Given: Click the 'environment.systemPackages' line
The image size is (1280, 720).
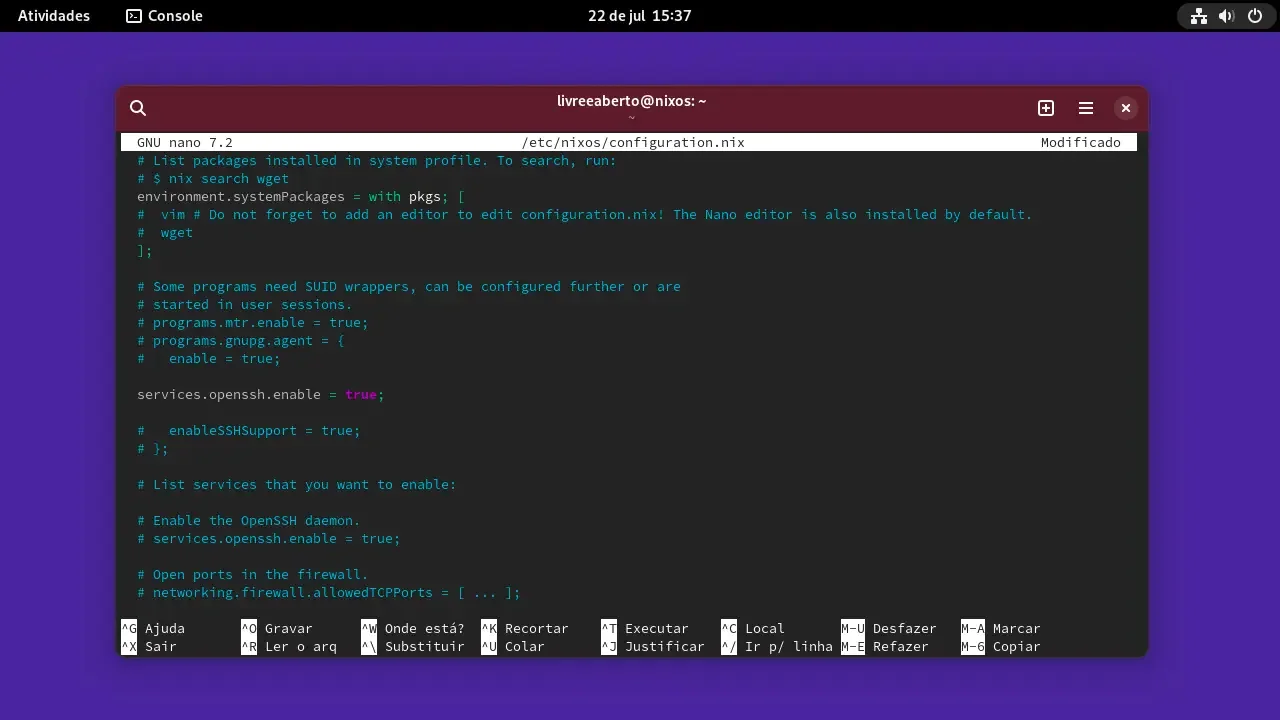Looking at the screenshot, I should pyautogui.click(x=301, y=197).
